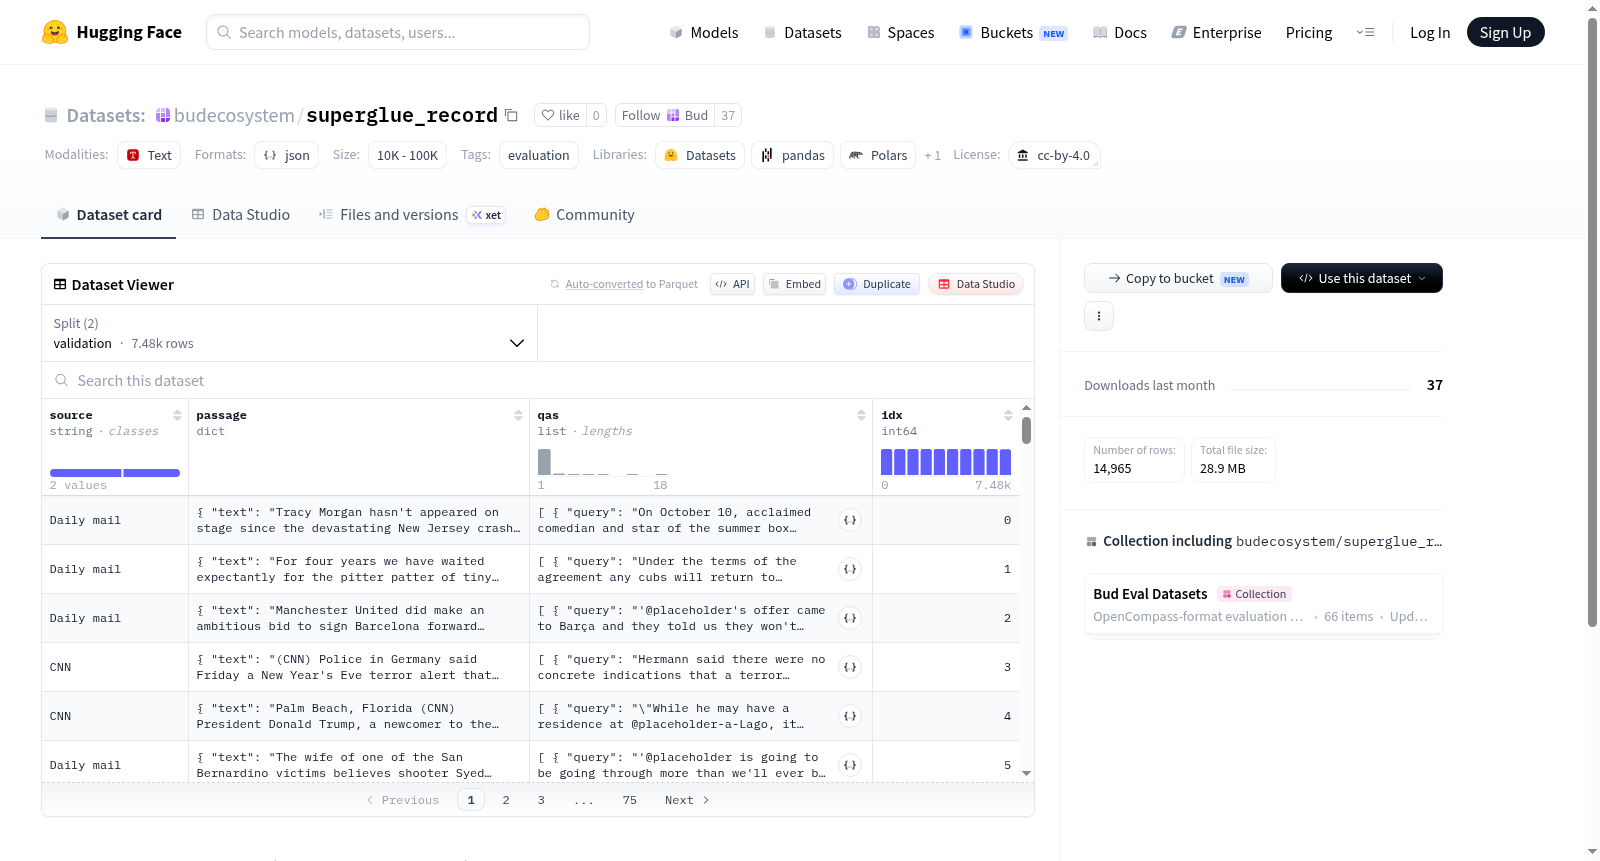Click the budecosystem organization avatar icon
Screen dimensions: 1600x861
tap(163, 115)
